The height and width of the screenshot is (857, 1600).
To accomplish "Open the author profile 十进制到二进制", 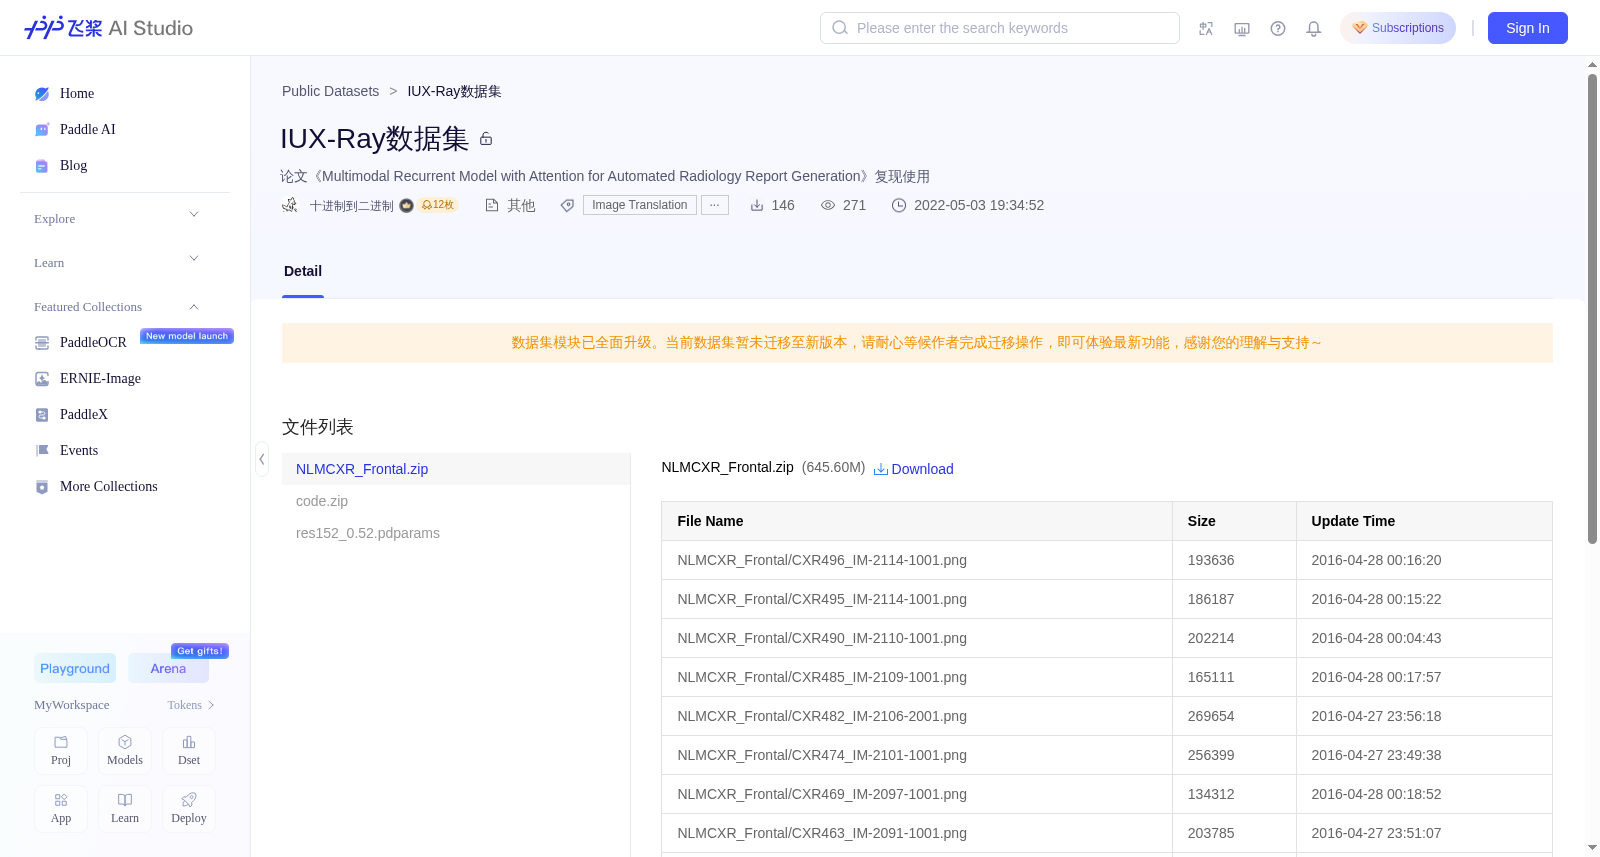I will [352, 206].
